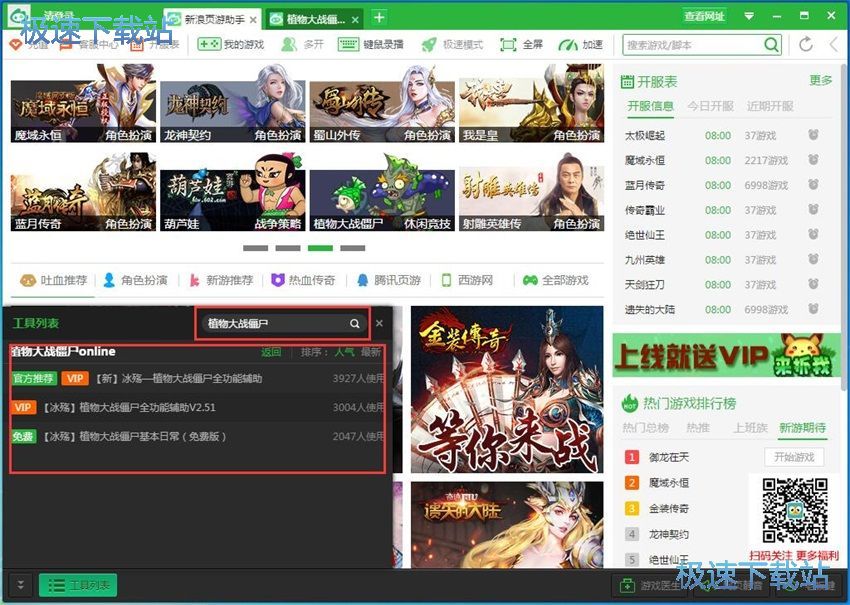The height and width of the screenshot is (605, 850).
Task: Open new tab with plus button
Action: click(379, 18)
